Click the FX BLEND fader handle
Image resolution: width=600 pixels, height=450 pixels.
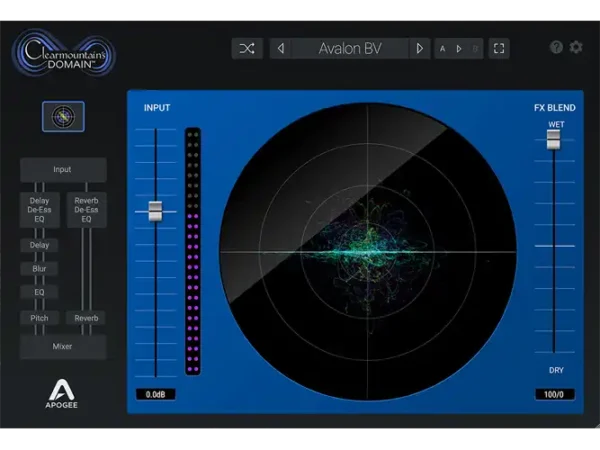[x=553, y=140]
